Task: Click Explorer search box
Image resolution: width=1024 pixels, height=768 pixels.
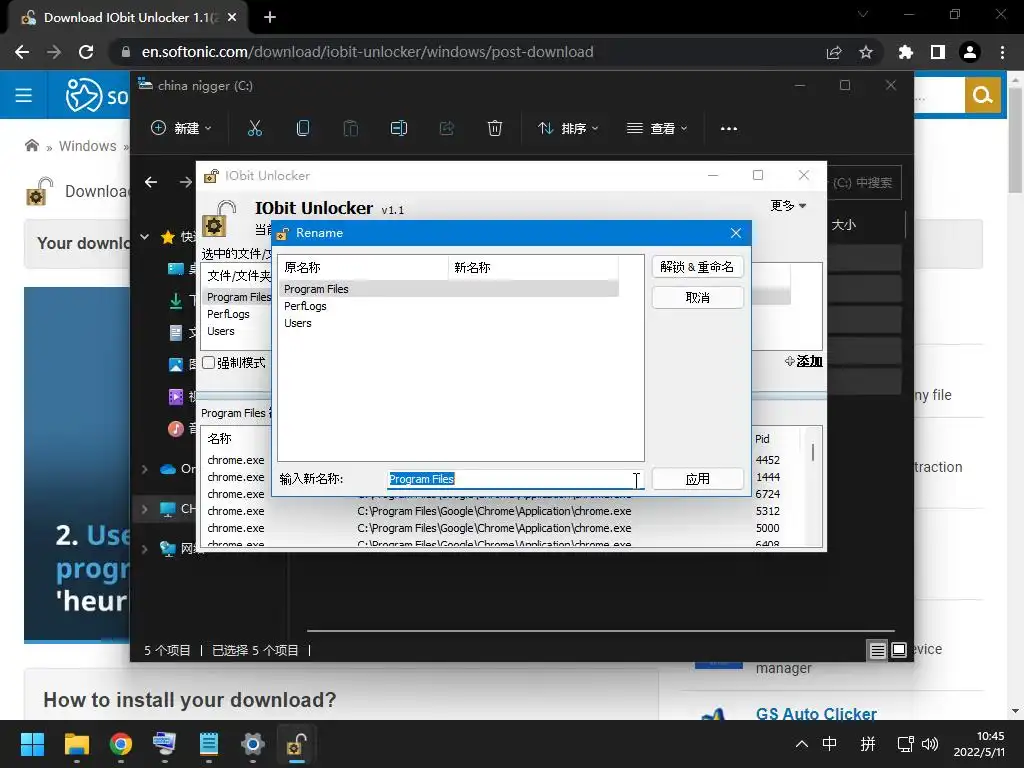Action: [x=864, y=183]
